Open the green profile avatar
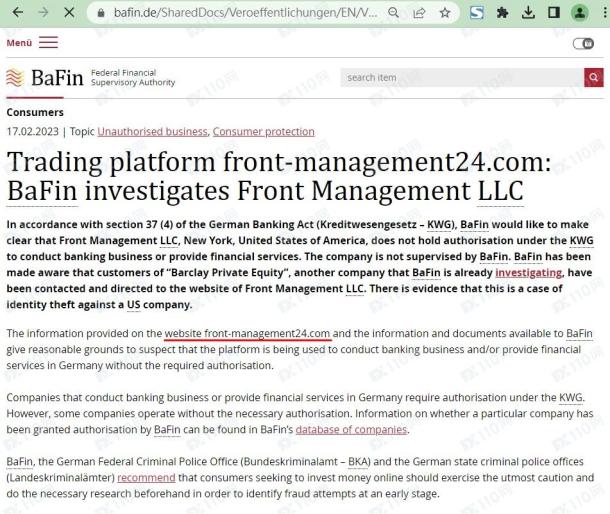The width and height of the screenshot is (610, 514). click(579, 13)
